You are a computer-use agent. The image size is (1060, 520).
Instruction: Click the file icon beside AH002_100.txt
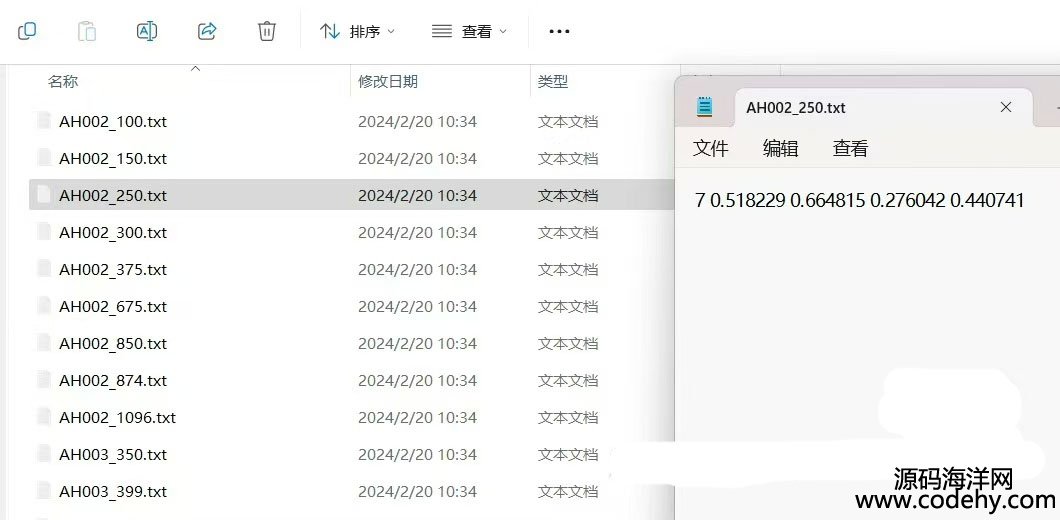click(45, 122)
